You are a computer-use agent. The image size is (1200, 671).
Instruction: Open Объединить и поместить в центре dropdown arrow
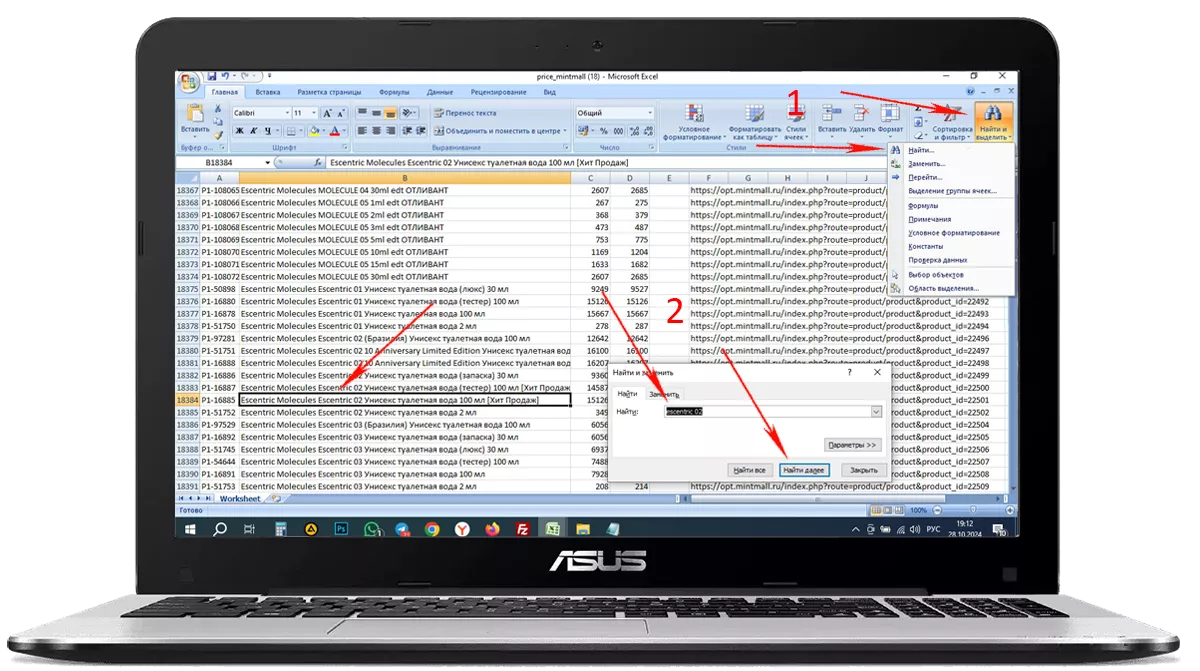564,131
